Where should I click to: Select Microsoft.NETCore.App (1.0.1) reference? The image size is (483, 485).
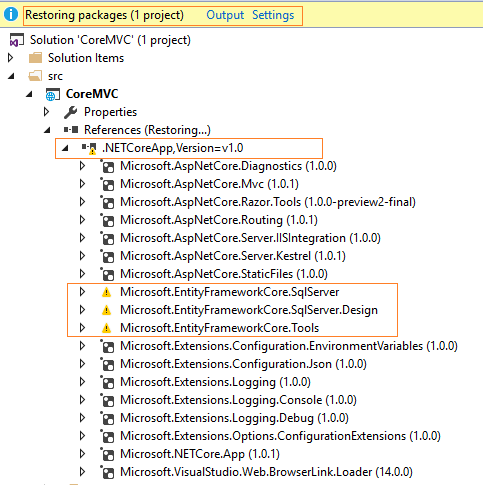(x=200, y=454)
